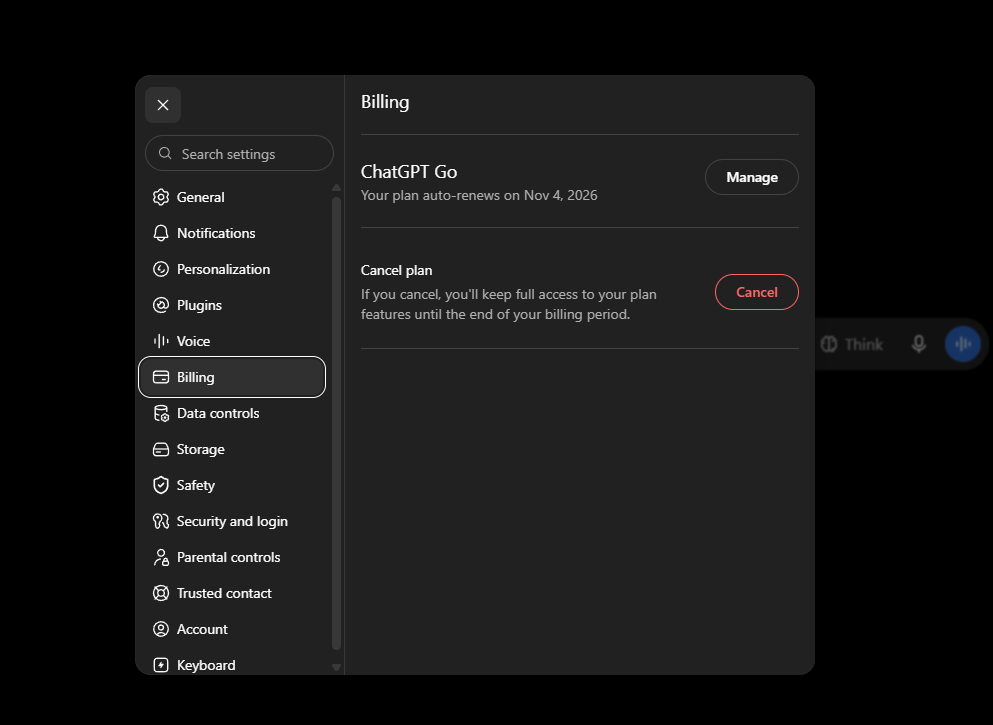Click the Parental controls person-lock icon
Screen dimensions: 993x725
tap(161, 557)
